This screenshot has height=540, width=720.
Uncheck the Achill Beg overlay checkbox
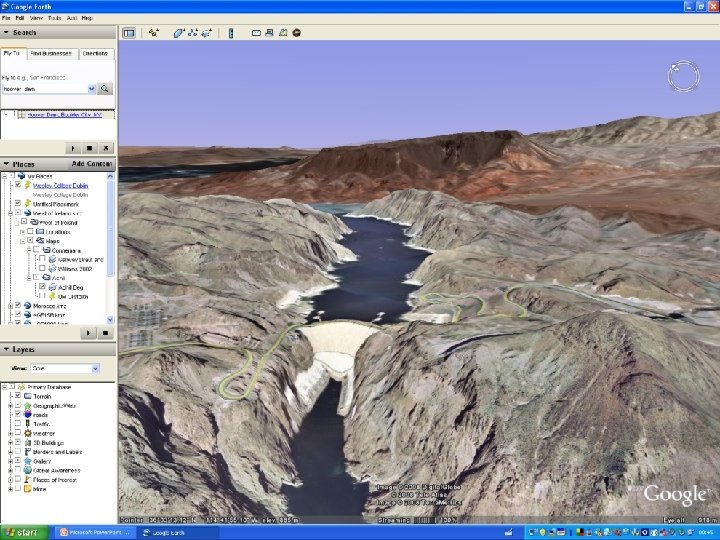pos(42,287)
